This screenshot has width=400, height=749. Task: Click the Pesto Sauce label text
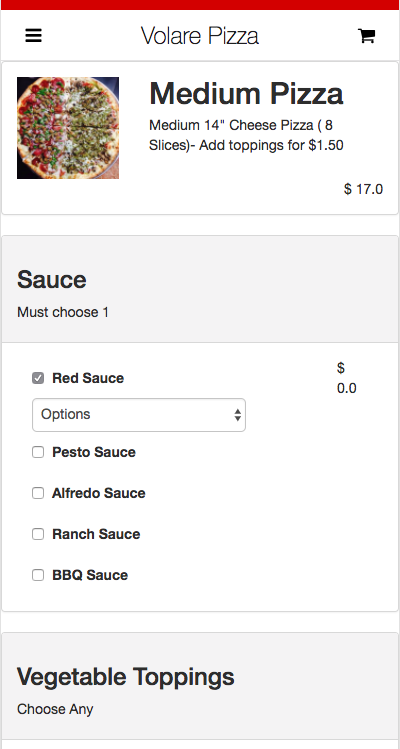[x=94, y=452]
